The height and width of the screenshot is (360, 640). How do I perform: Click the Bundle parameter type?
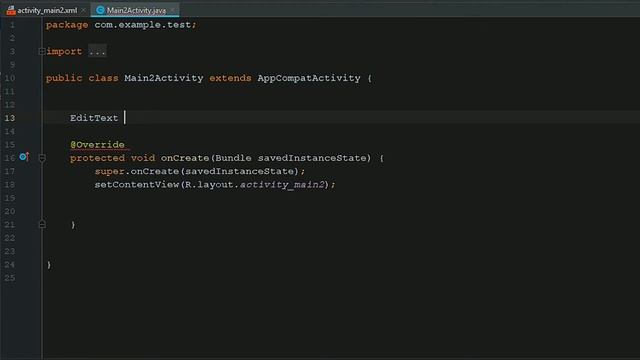[x=233, y=158]
